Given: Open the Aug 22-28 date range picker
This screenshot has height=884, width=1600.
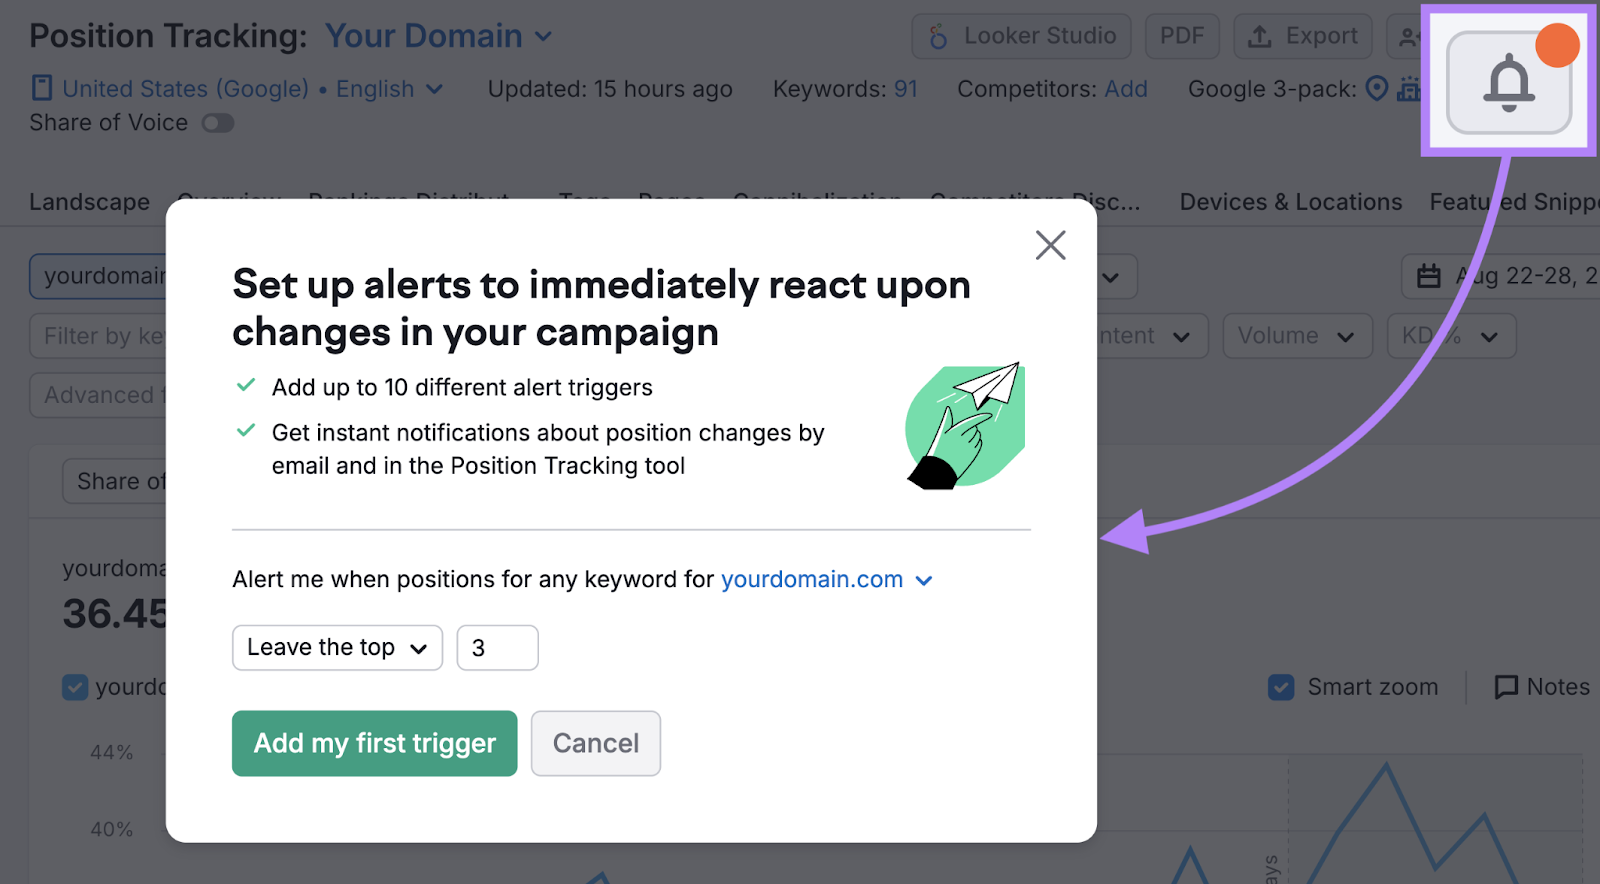Looking at the screenshot, I should (x=1500, y=276).
